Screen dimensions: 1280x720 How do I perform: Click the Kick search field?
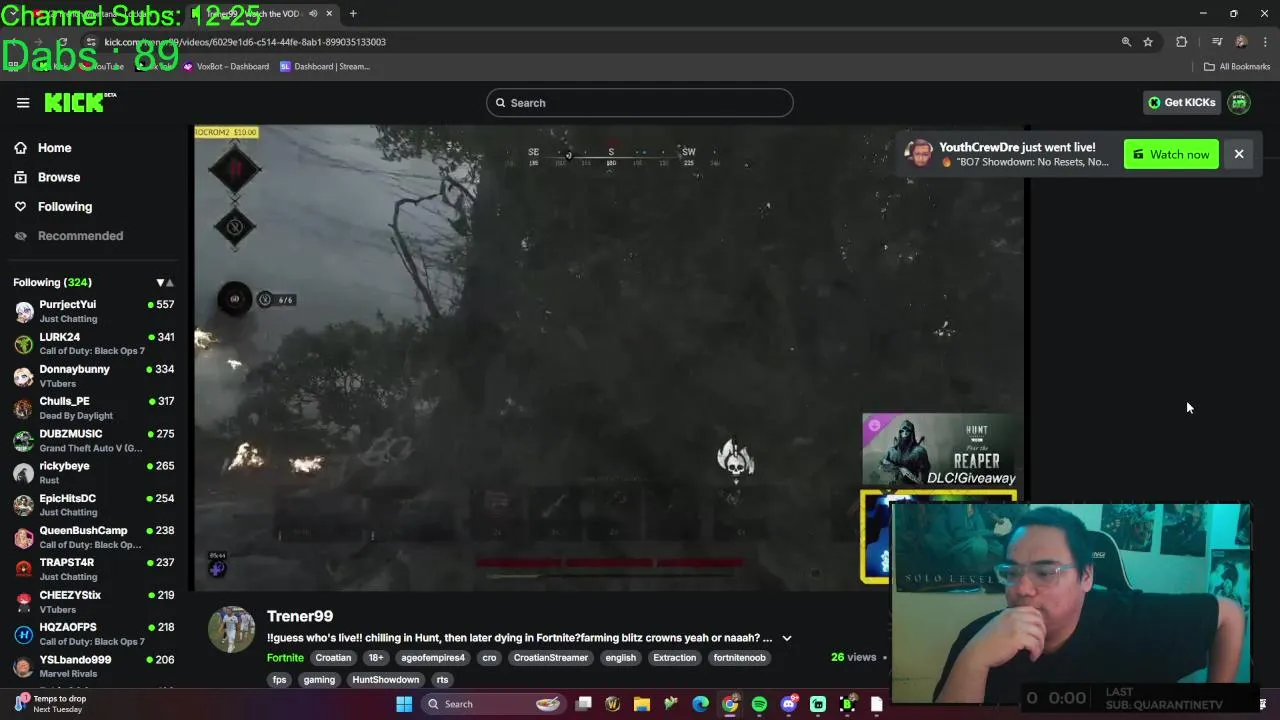tap(640, 103)
